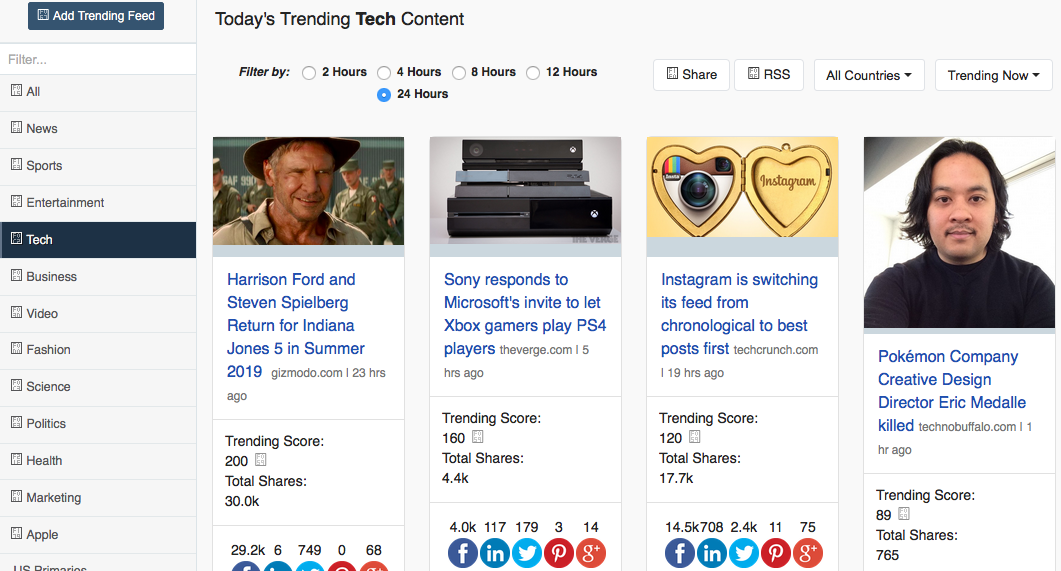
Task: Click the icon beside Apple category
Action: pos(17,533)
